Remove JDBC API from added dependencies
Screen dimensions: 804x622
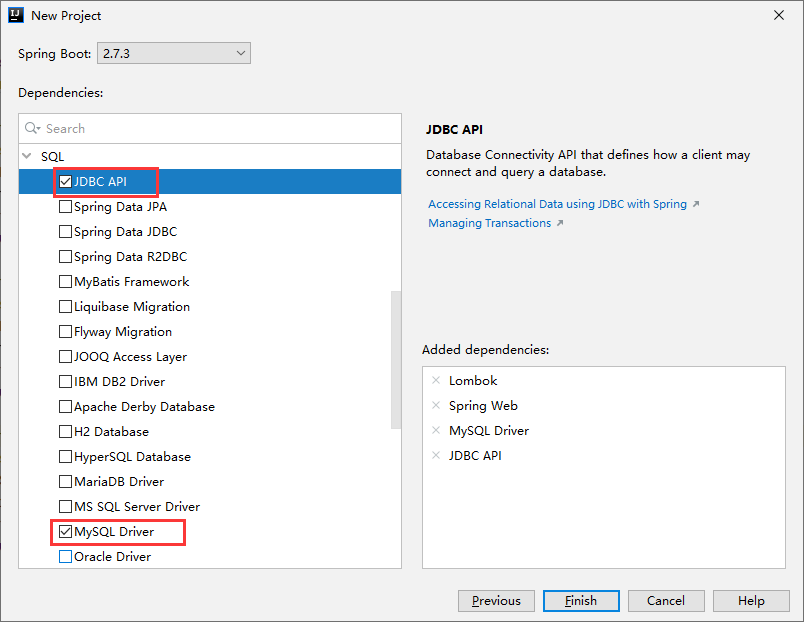pos(436,455)
